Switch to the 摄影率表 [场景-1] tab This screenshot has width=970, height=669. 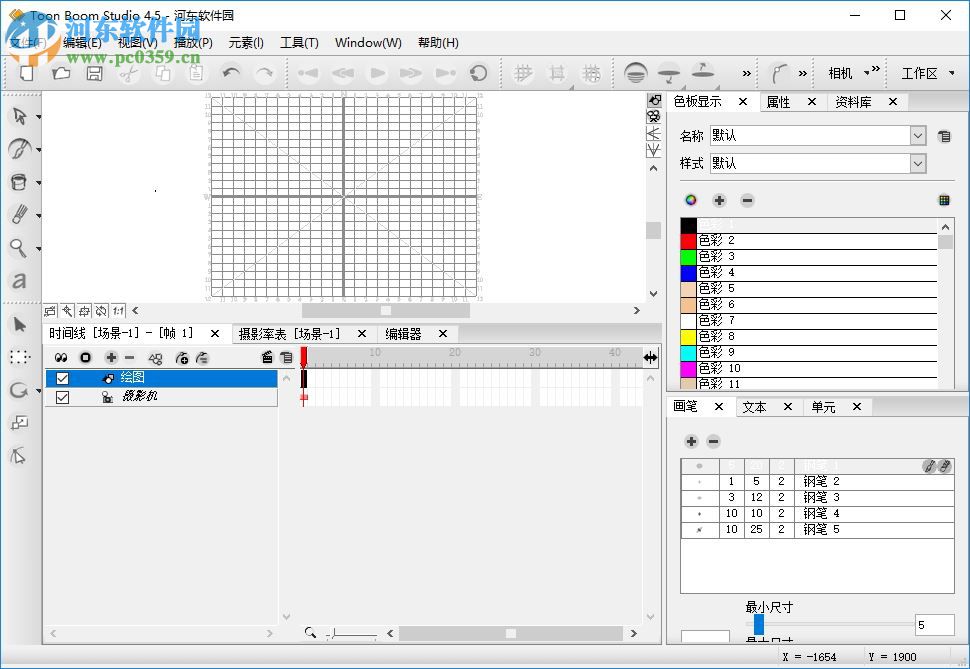[289, 334]
